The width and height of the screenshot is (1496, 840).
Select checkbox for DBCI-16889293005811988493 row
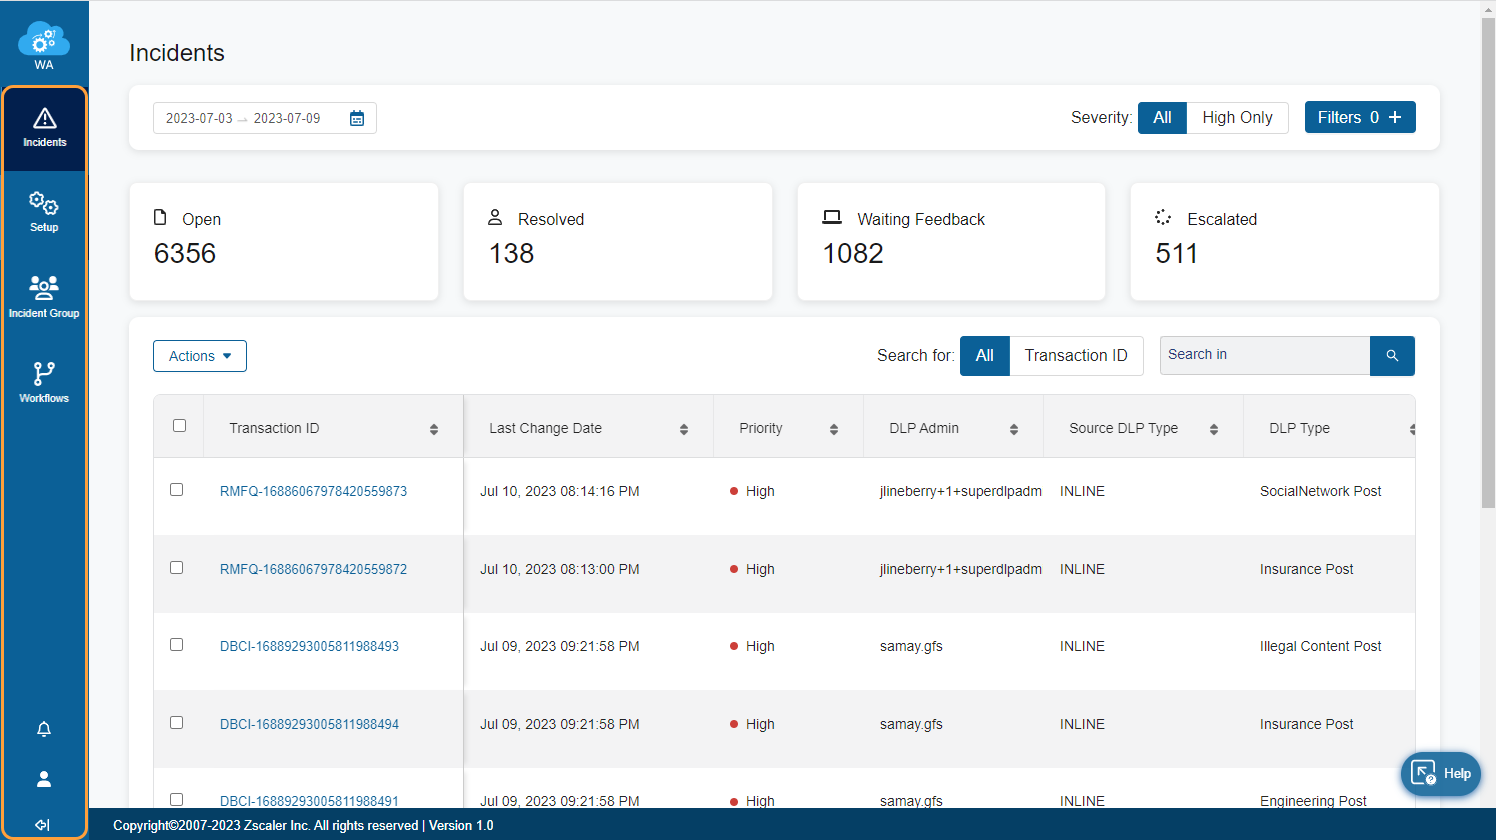tap(177, 645)
